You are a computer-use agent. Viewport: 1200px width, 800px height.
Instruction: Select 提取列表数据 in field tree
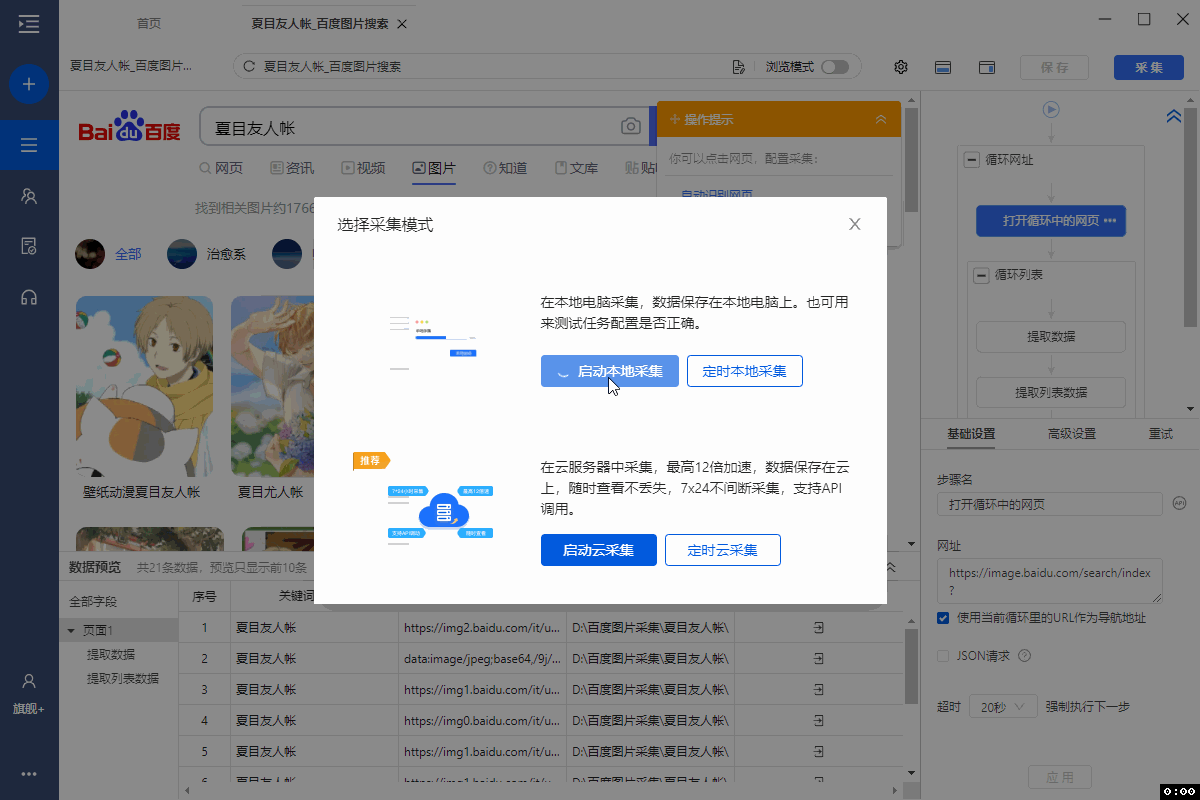tap(123, 678)
